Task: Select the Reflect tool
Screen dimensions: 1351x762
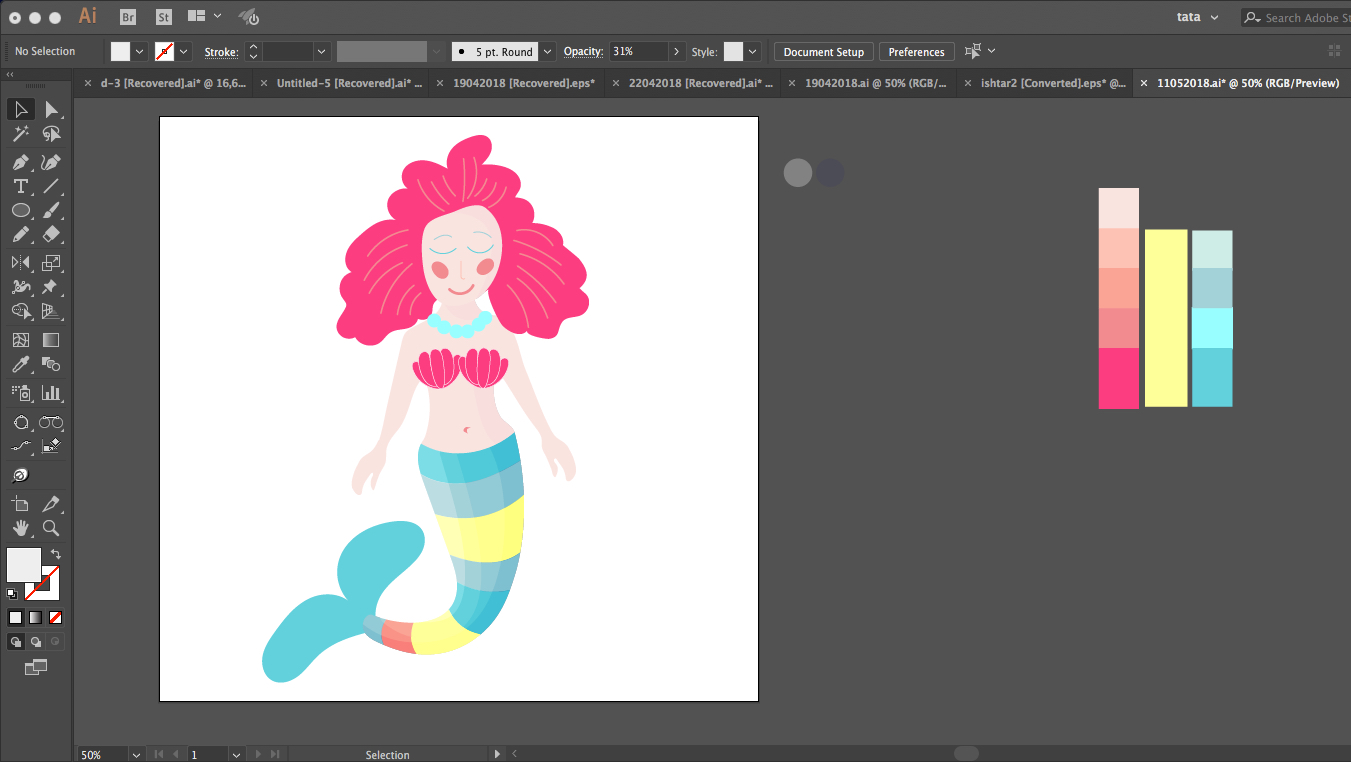Action: (x=21, y=262)
